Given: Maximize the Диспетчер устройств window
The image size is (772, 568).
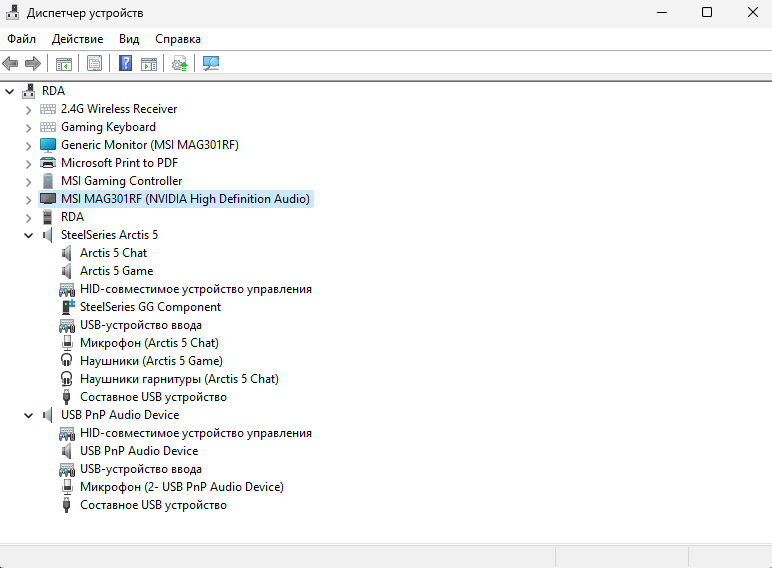Looking at the screenshot, I should [x=707, y=12].
